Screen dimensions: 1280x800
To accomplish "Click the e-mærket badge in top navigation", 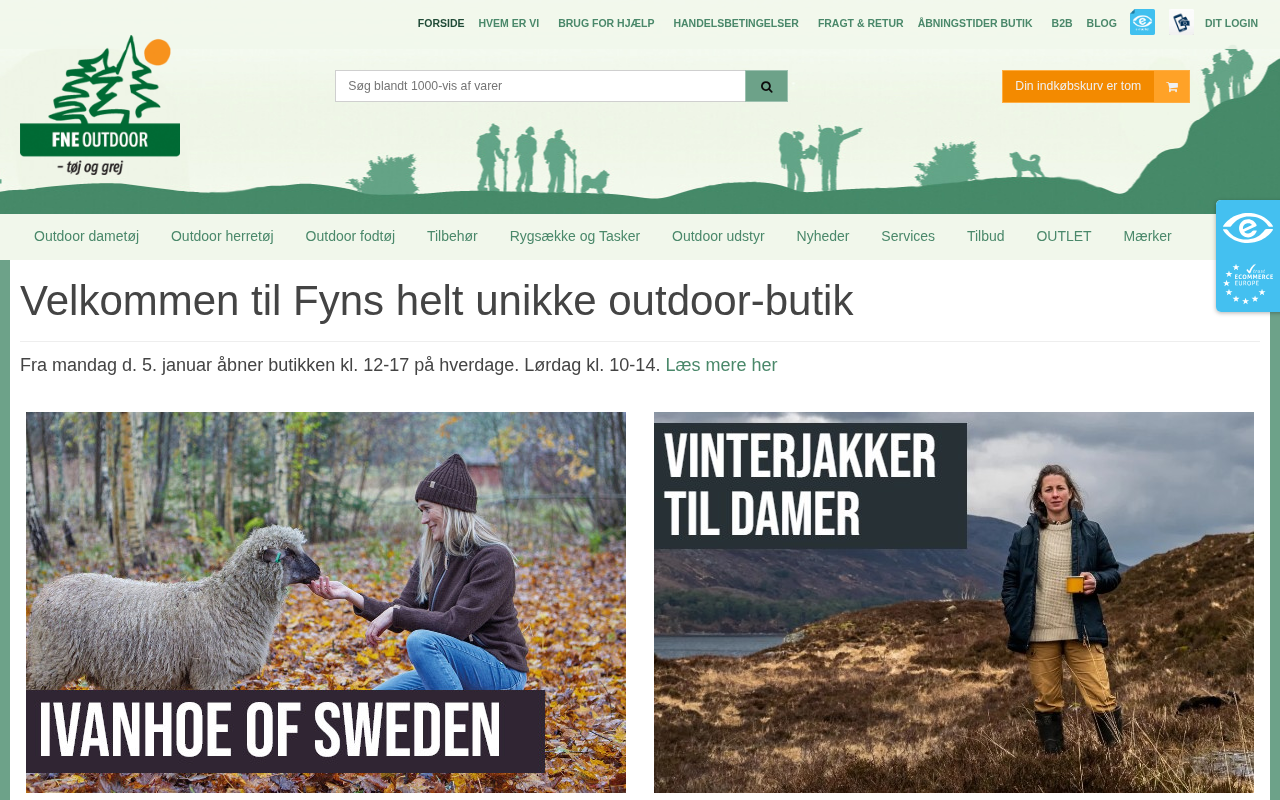I will [x=1142, y=22].
